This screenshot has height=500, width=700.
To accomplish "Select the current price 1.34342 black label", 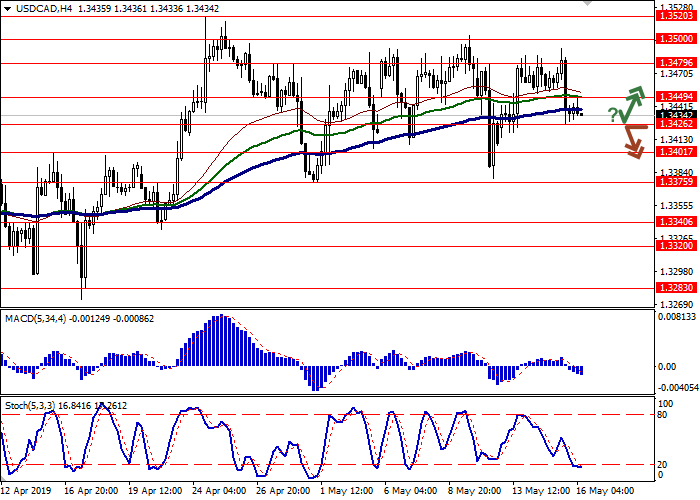I will coord(674,114).
